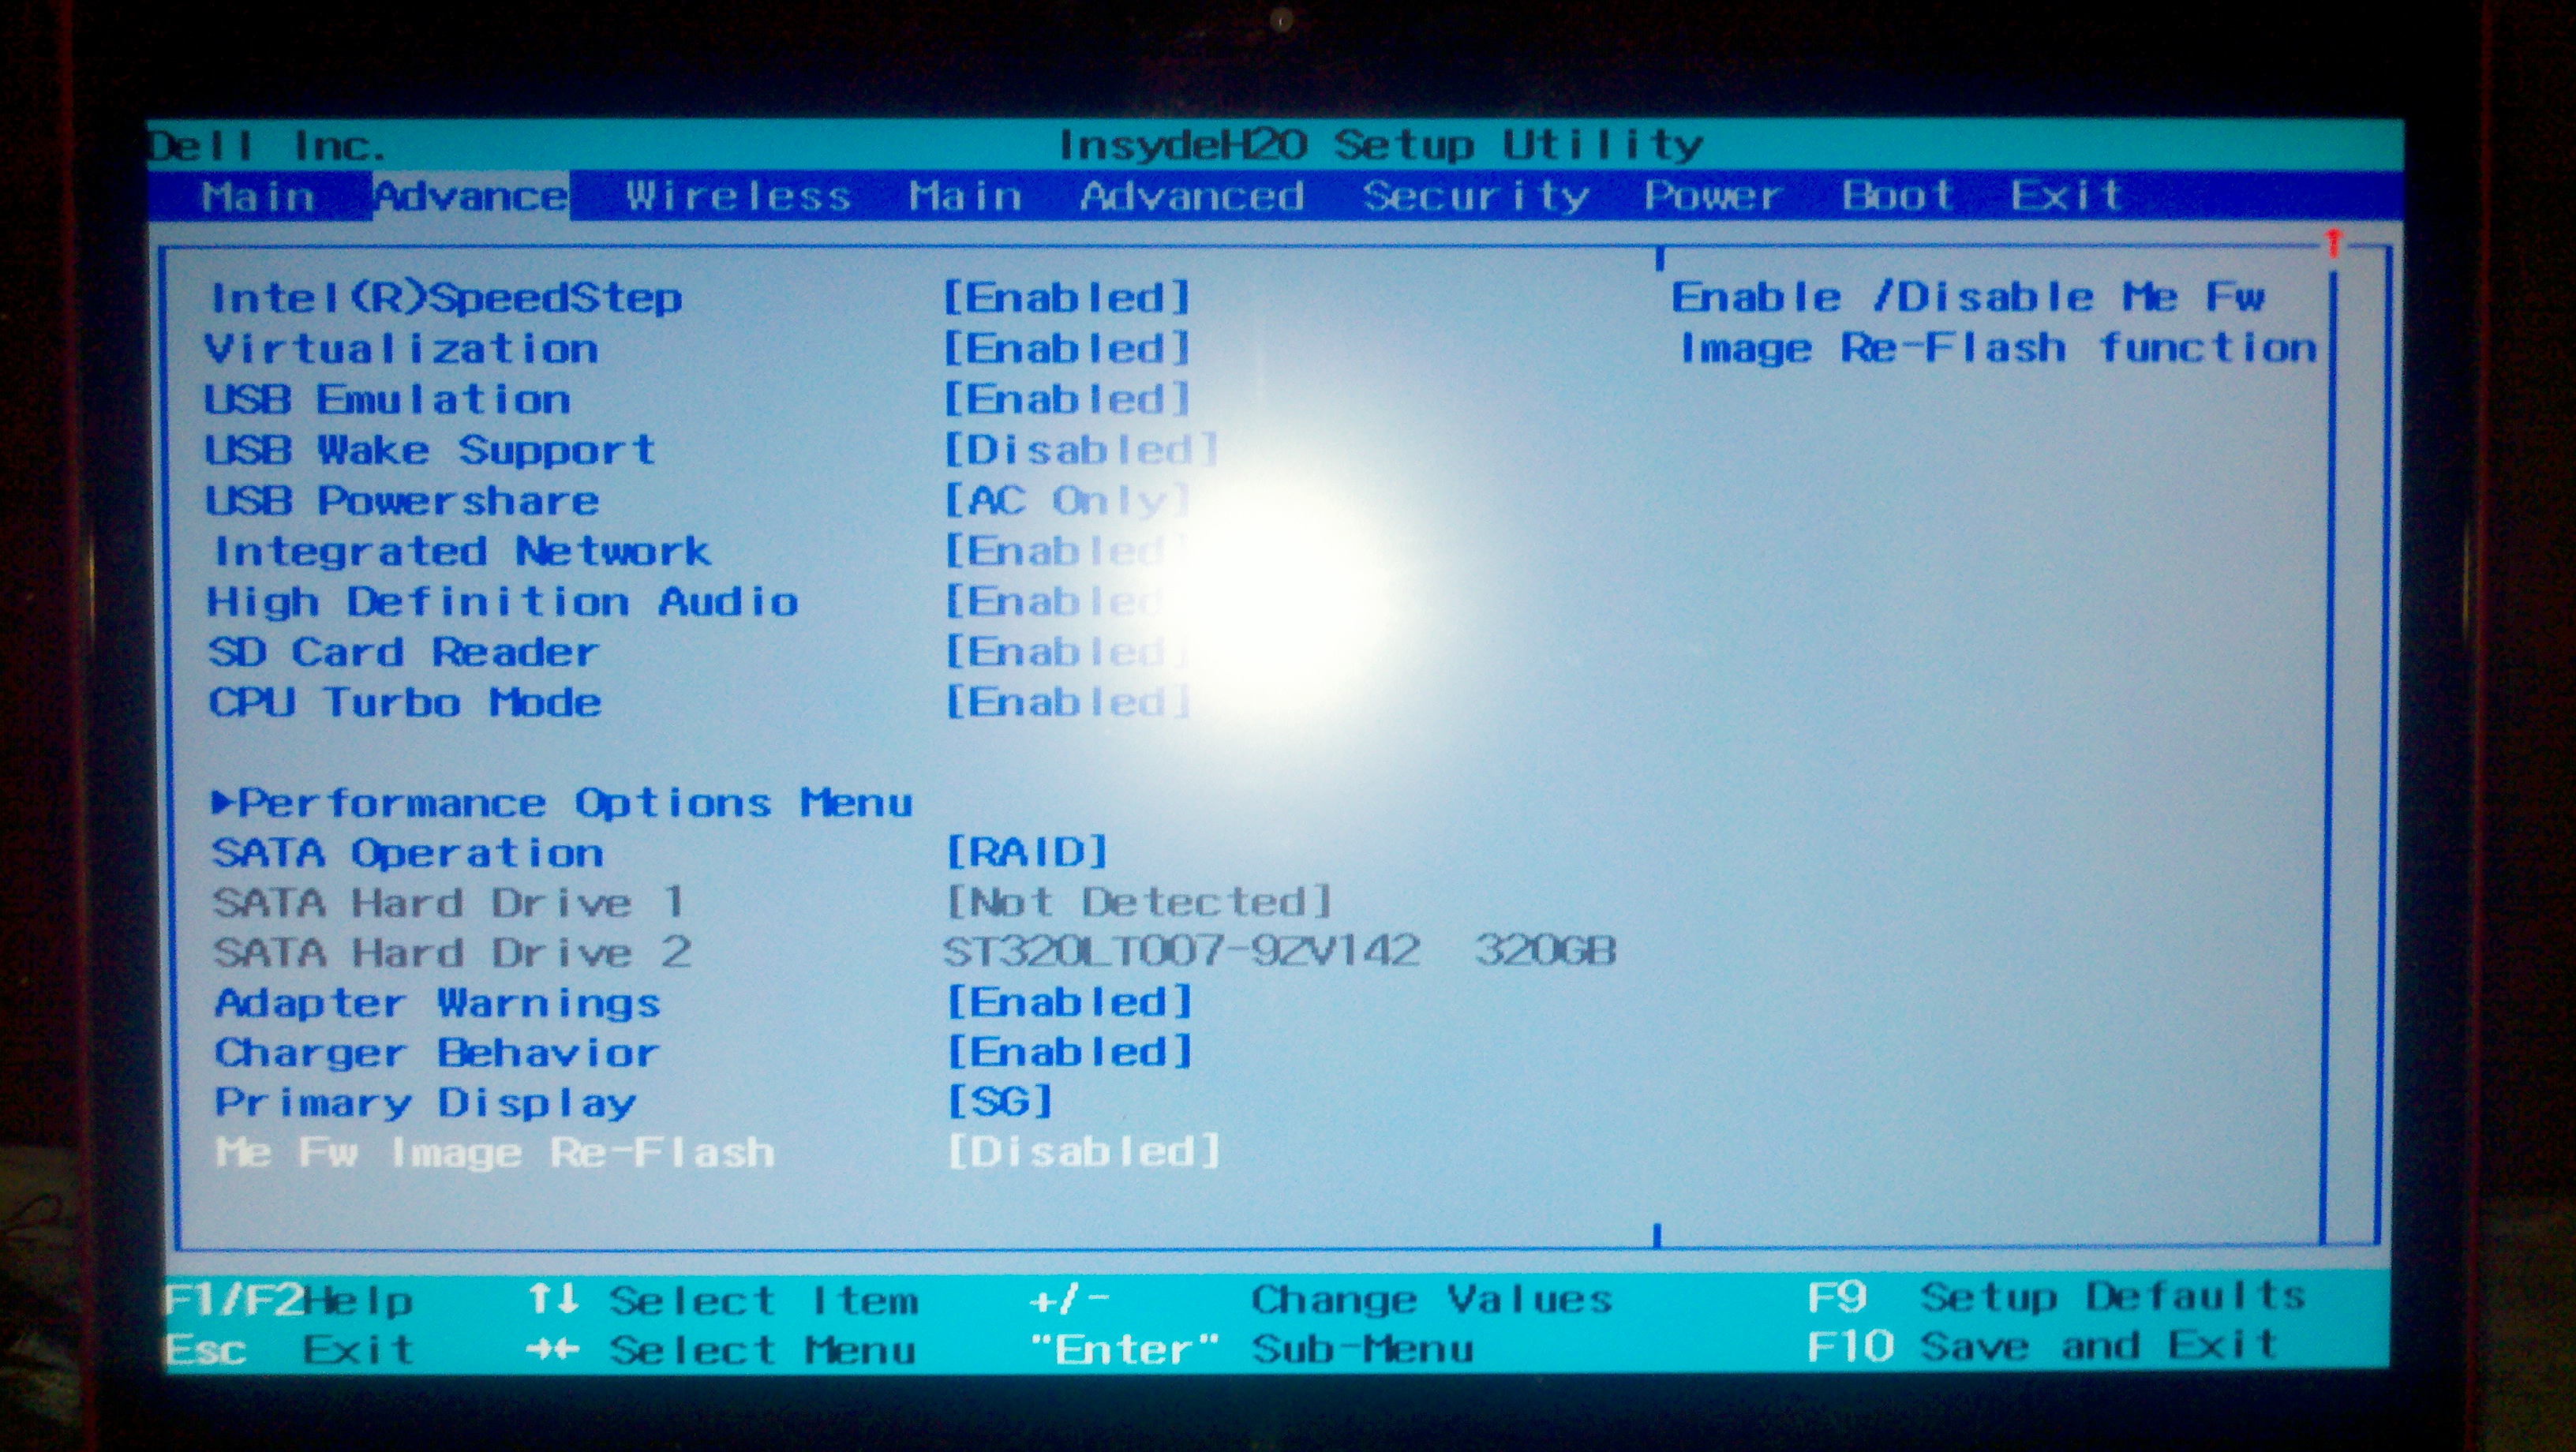Image resolution: width=2576 pixels, height=1452 pixels.
Task: Switch to the Exit tab
Action: 2066,195
